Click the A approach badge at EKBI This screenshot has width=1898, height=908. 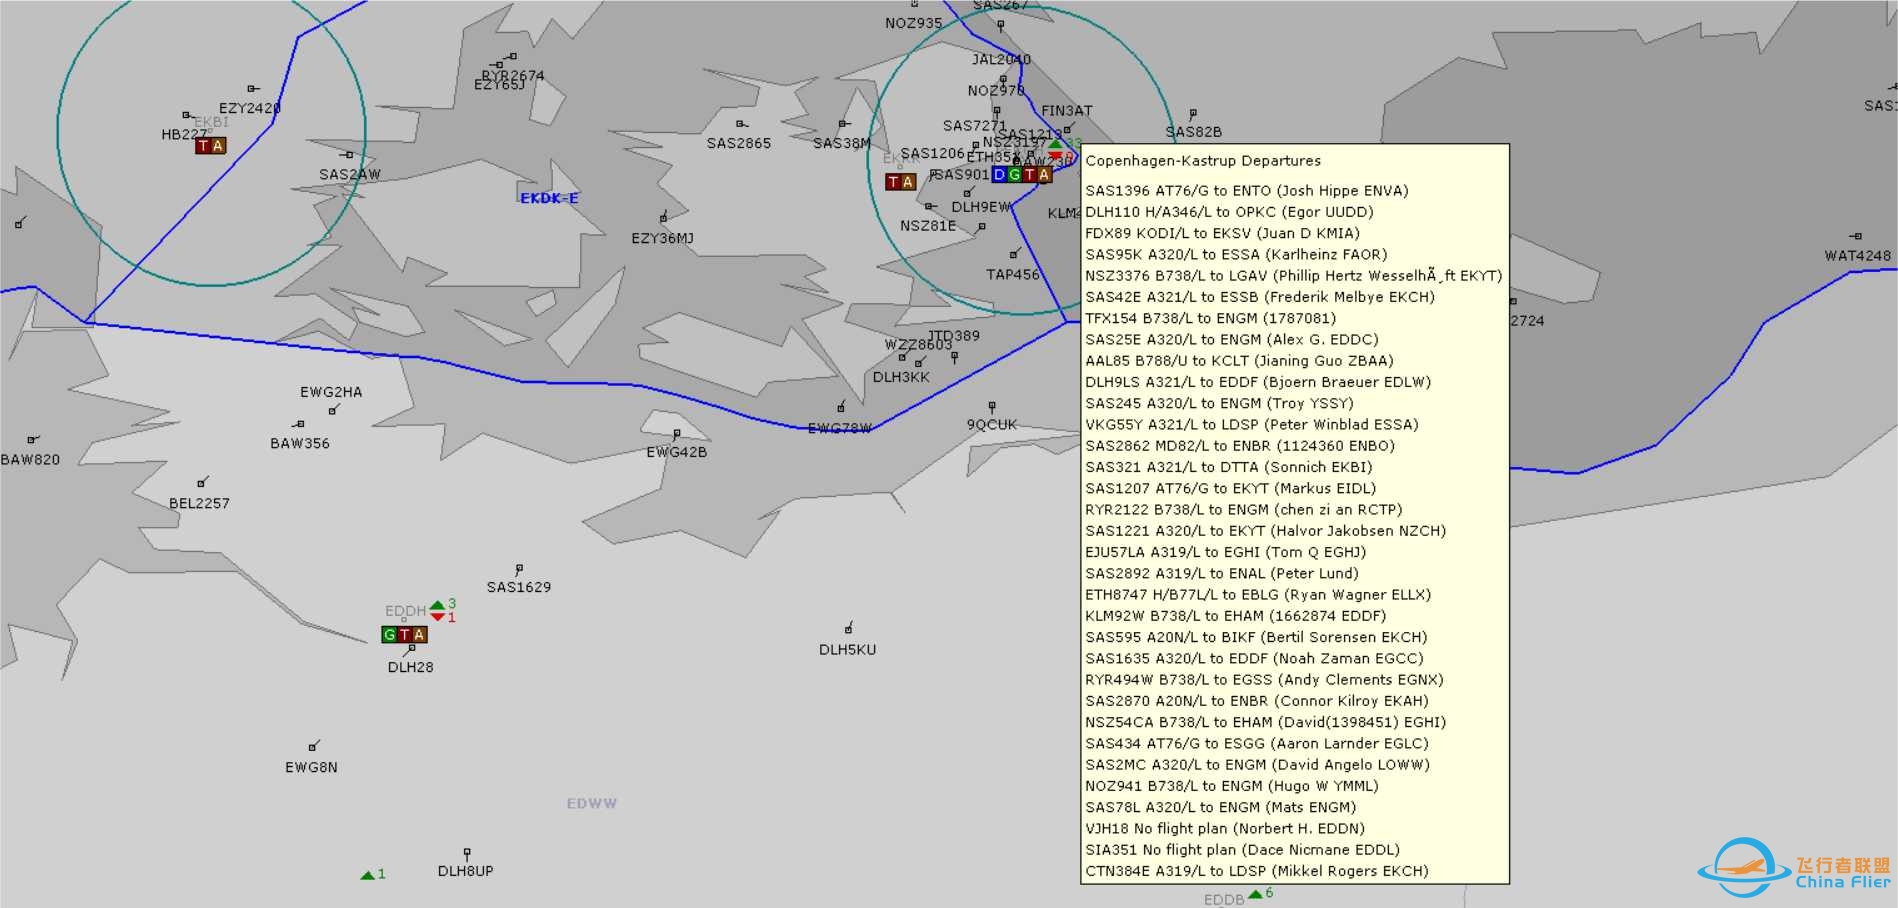click(218, 146)
